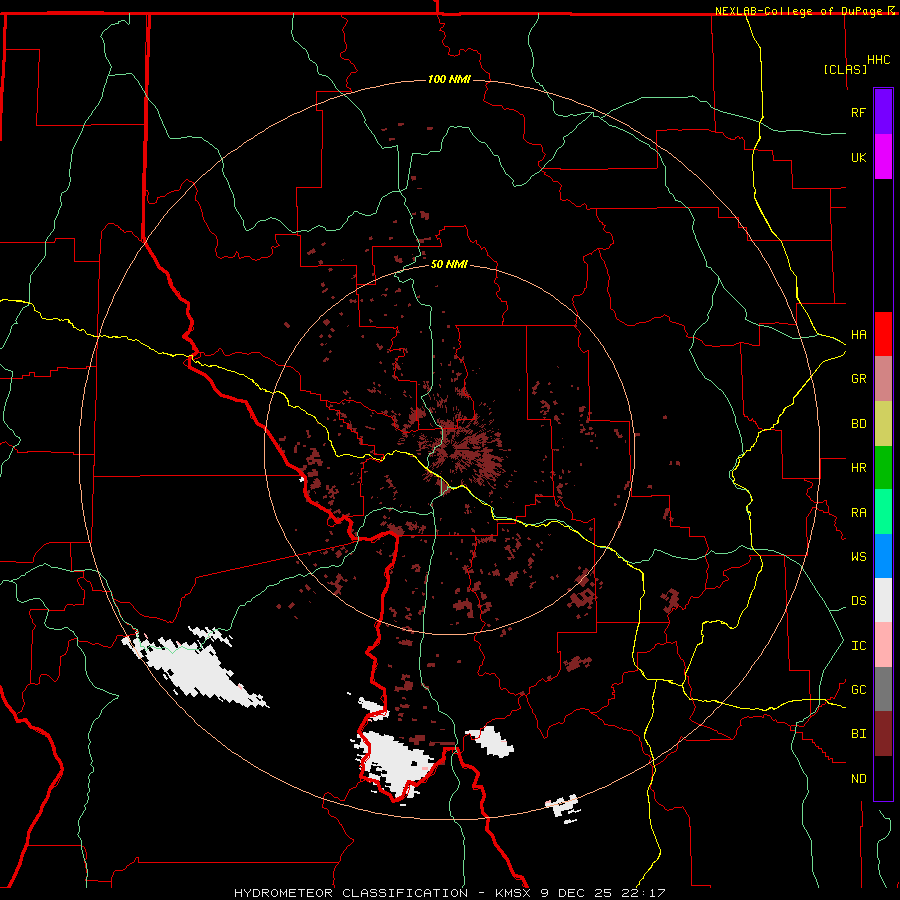Viewport: 900px width, 900px height.
Task: Click the HR legend label
Action: [859, 468]
